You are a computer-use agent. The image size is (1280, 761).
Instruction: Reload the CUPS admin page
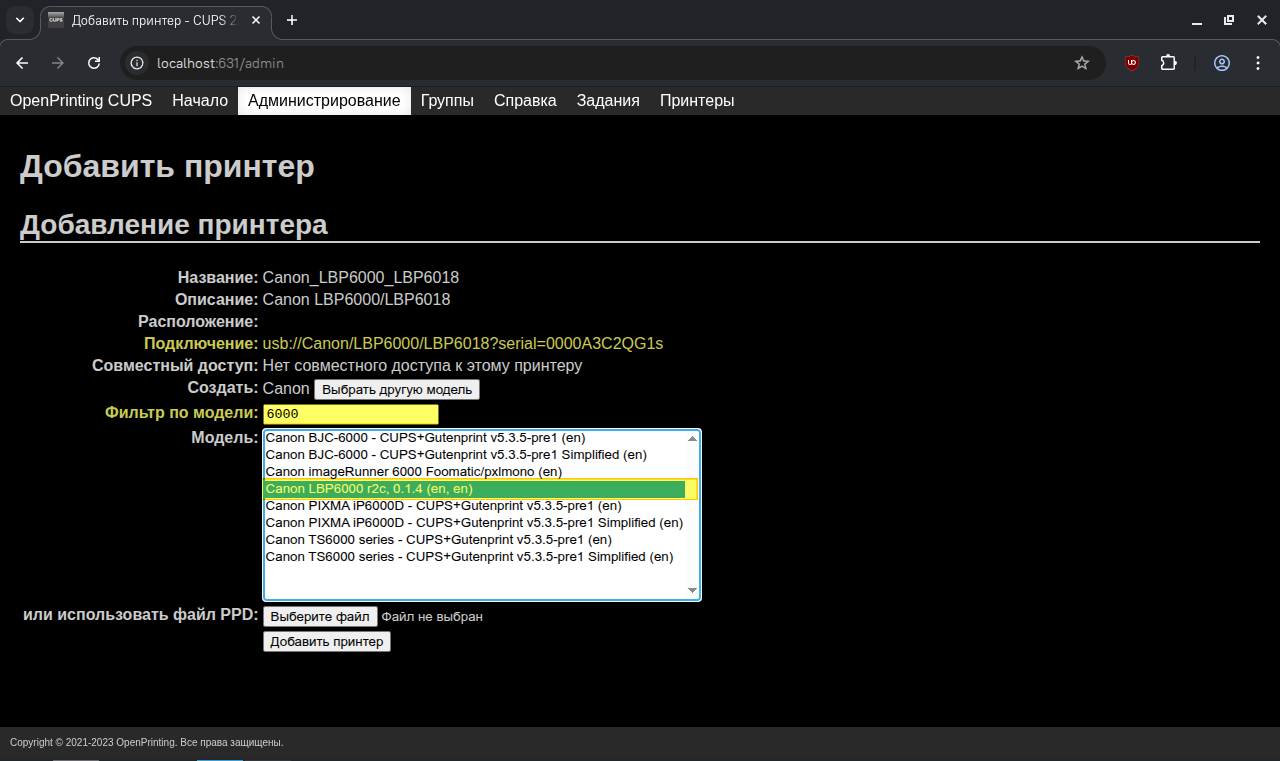point(94,63)
